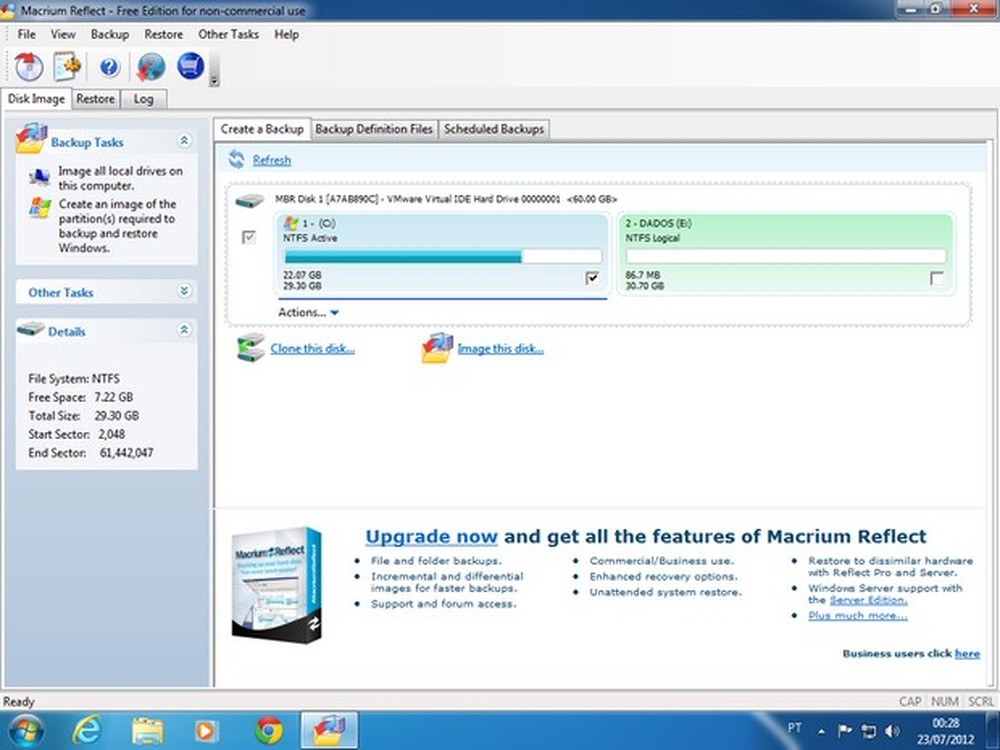1000x750 pixels.
Task: Show hidden system tray icons
Action: pos(821,732)
